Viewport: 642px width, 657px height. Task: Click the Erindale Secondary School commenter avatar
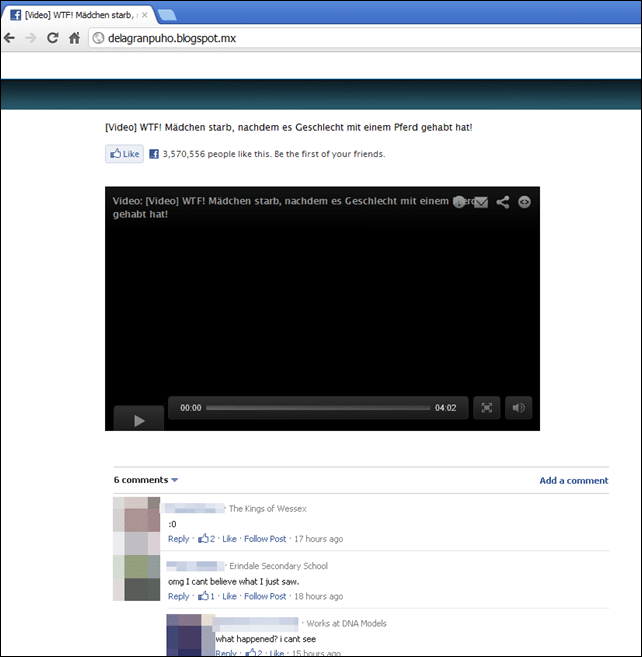[137, 578]
